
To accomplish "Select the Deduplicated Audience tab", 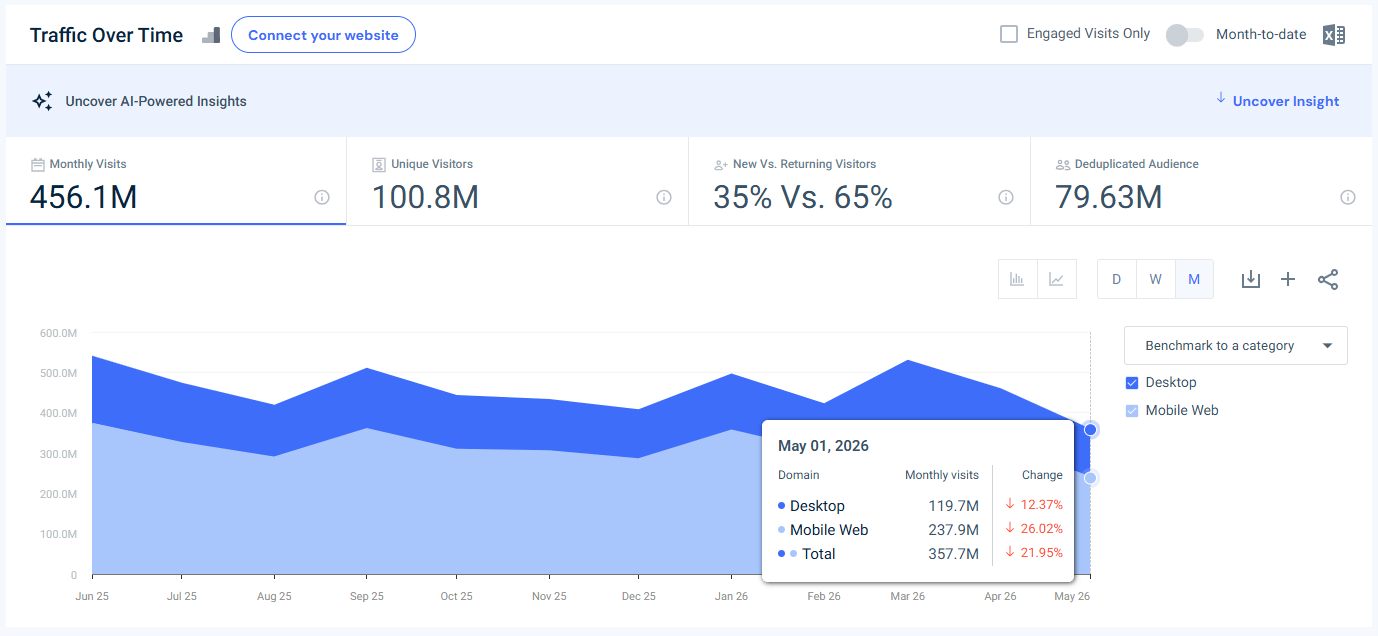I will point(1201,182).
